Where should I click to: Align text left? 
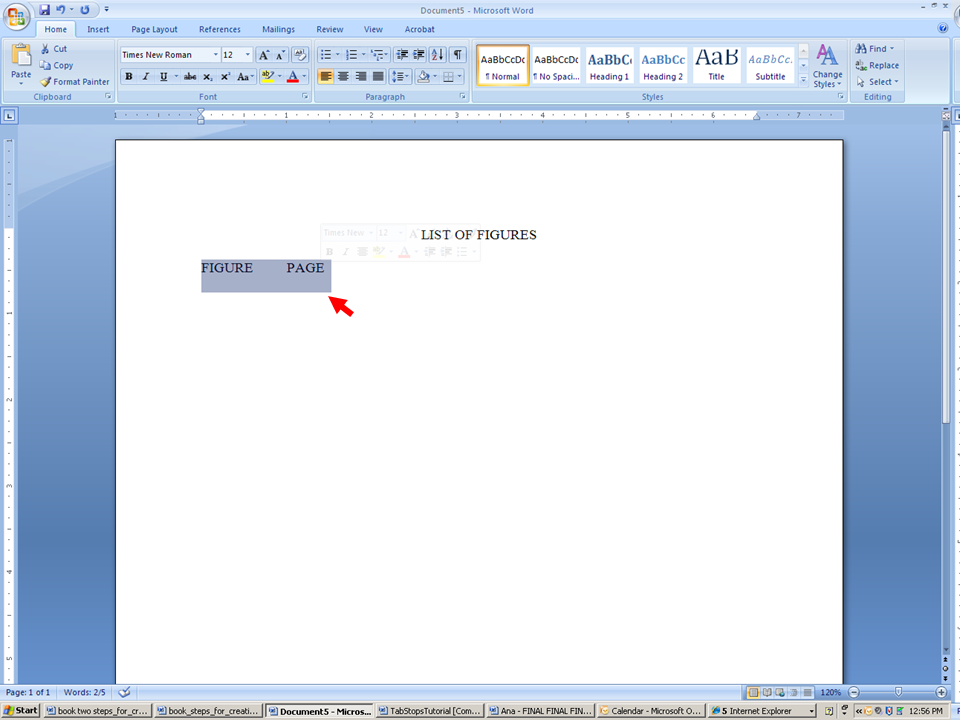(326, 77)
